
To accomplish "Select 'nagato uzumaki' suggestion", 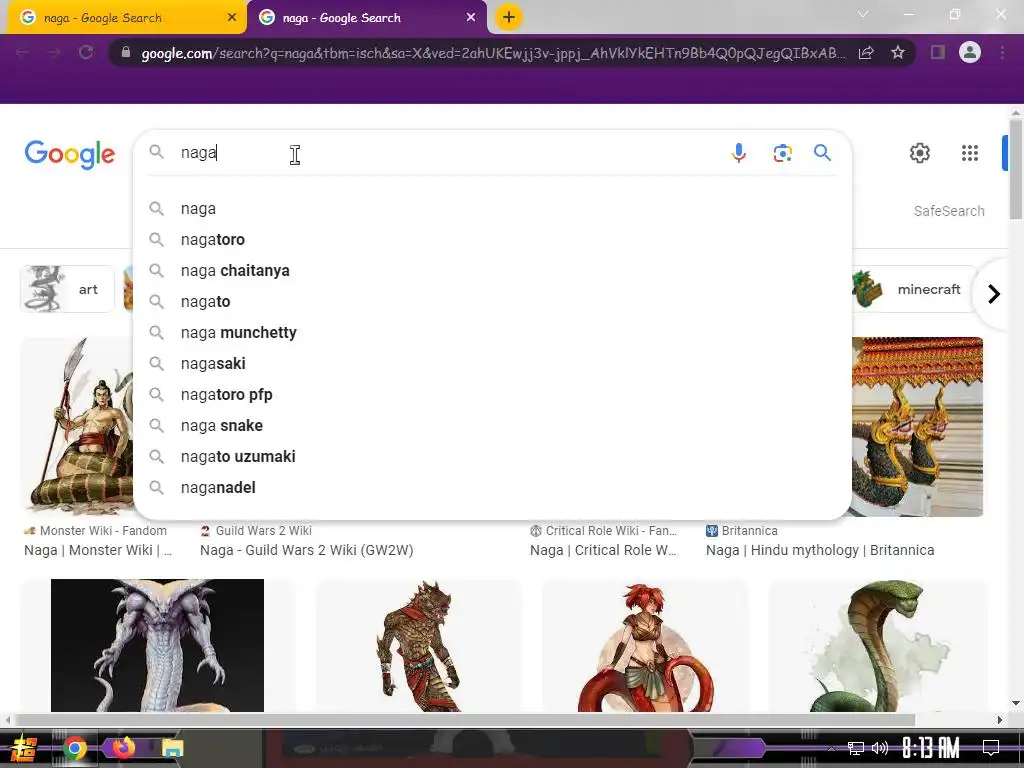I will pyautogui.click(x=492, y=456).
